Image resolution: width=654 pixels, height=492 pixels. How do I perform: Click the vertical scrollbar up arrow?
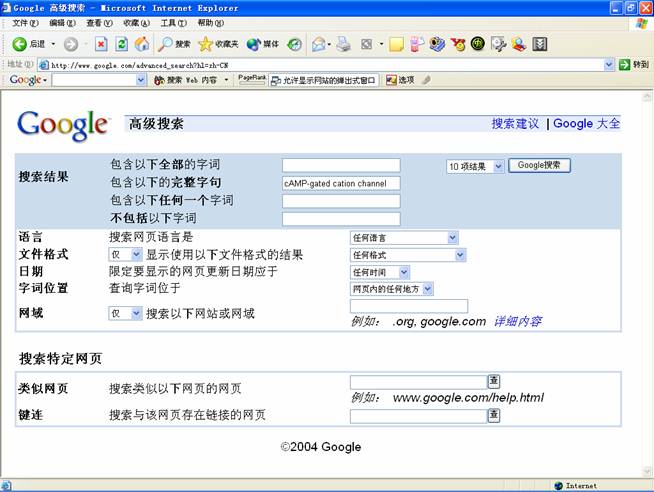[x=647, y=97]
